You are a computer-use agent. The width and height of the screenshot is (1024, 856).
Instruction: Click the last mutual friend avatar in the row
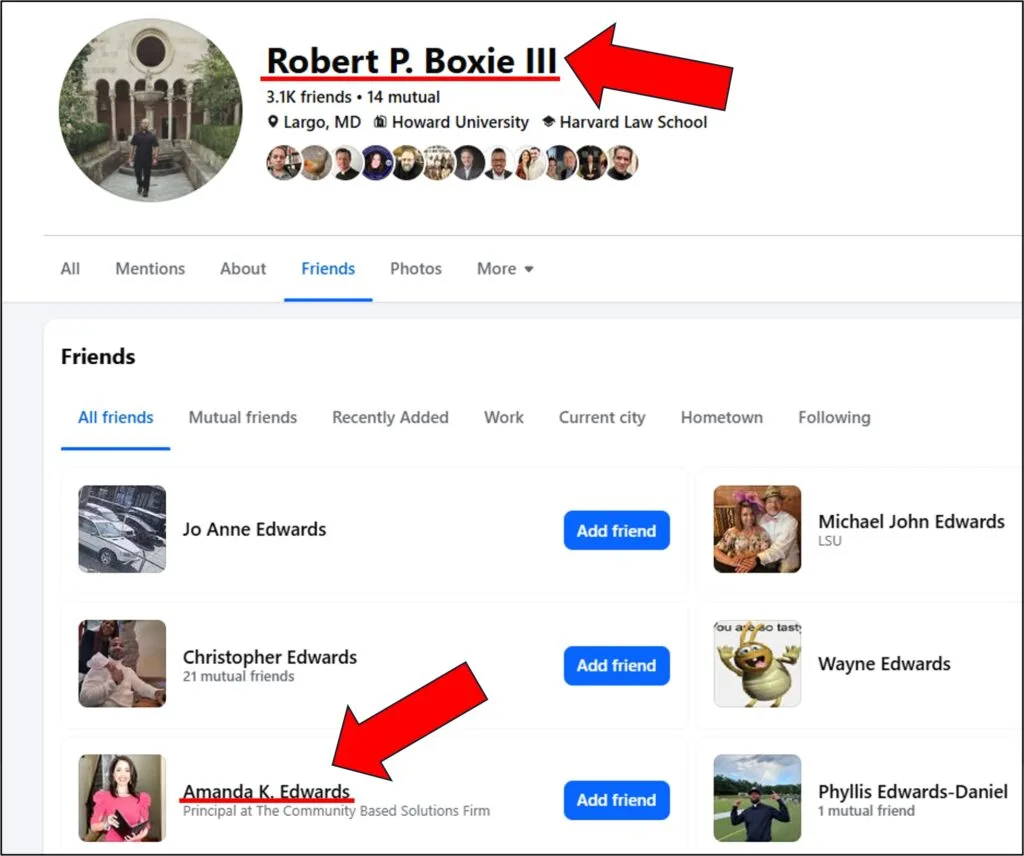click(622, 163)
